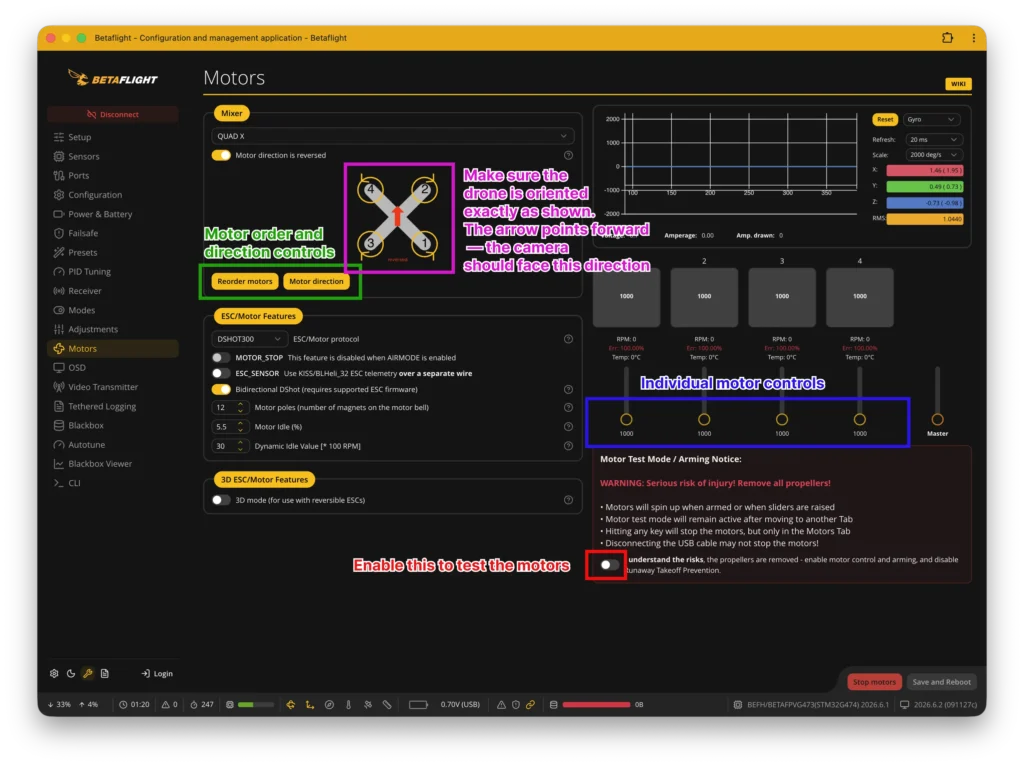Screen dimensions: 1024x766
Task: Click the Betaflight logo
Action: tap(112, 78)
